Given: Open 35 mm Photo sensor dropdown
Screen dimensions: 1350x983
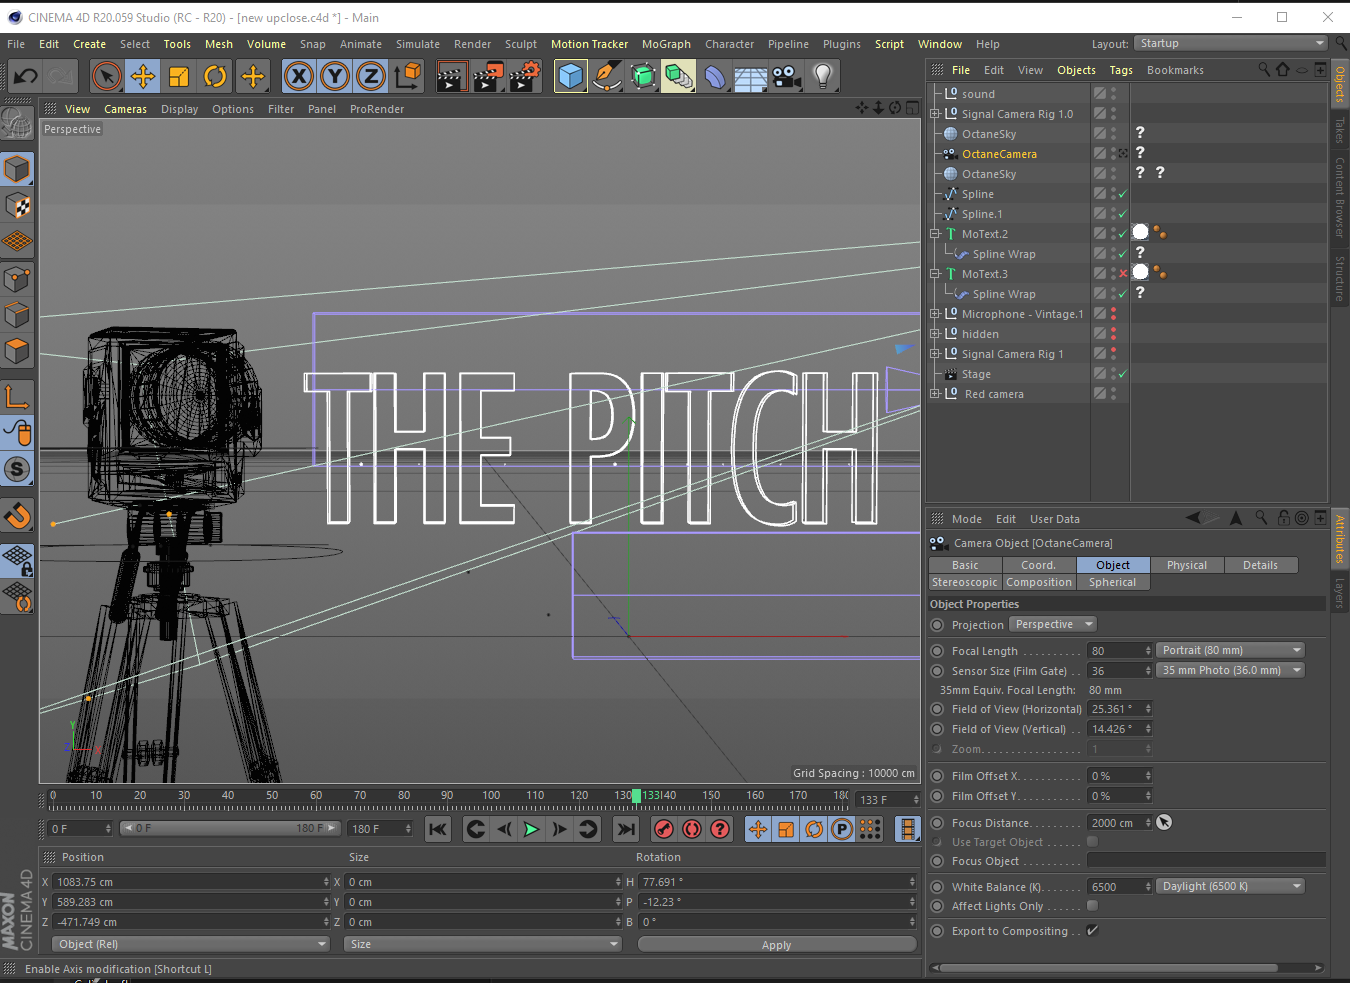Looking at the screenshot, I should click(1231, 670).
